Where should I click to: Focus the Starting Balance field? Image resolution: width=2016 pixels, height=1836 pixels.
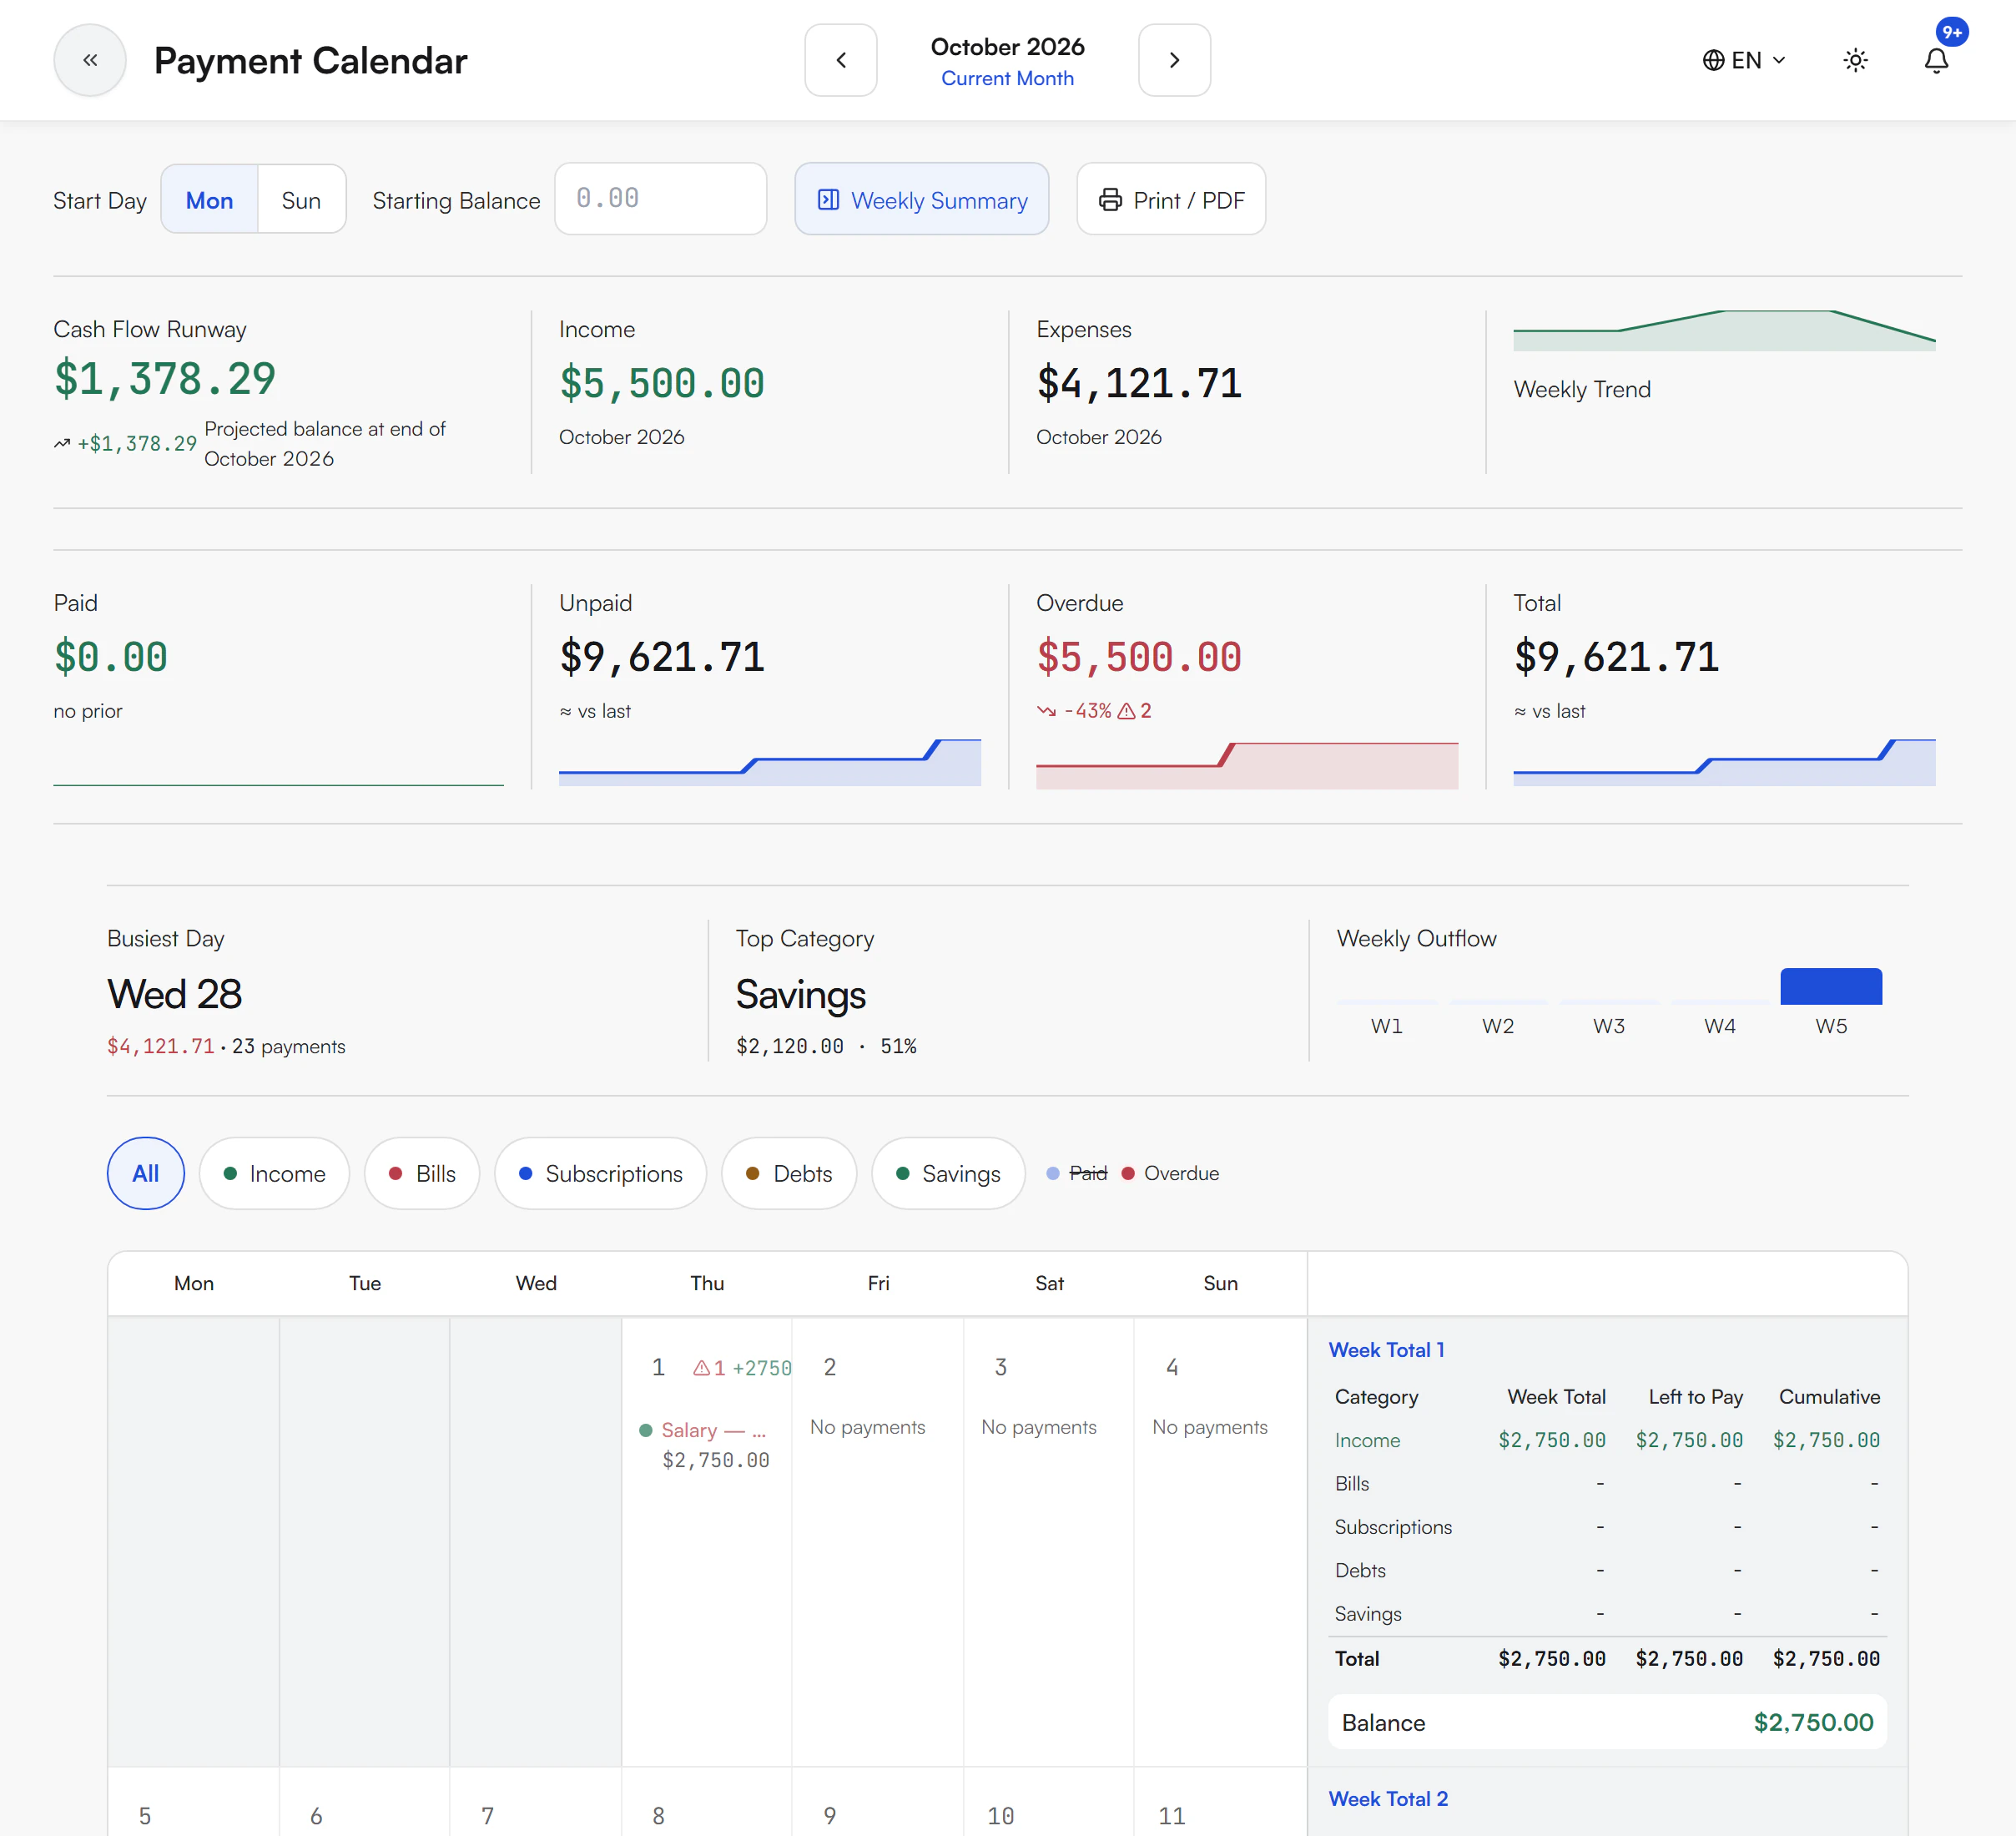click(661, 199)
